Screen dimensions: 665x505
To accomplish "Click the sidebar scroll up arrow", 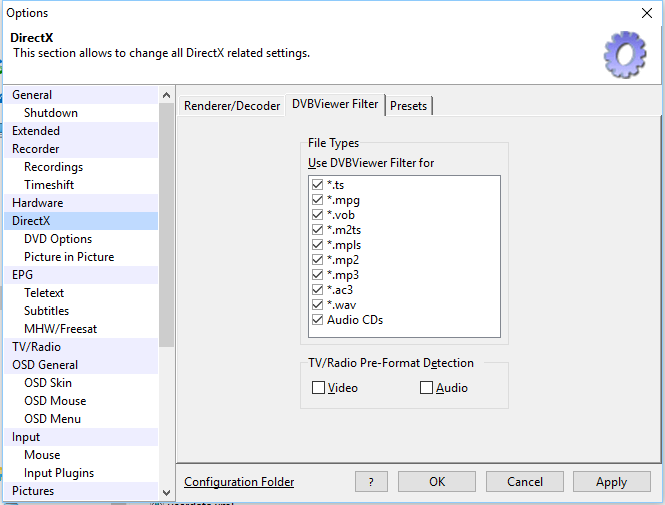I will point(166,96).
